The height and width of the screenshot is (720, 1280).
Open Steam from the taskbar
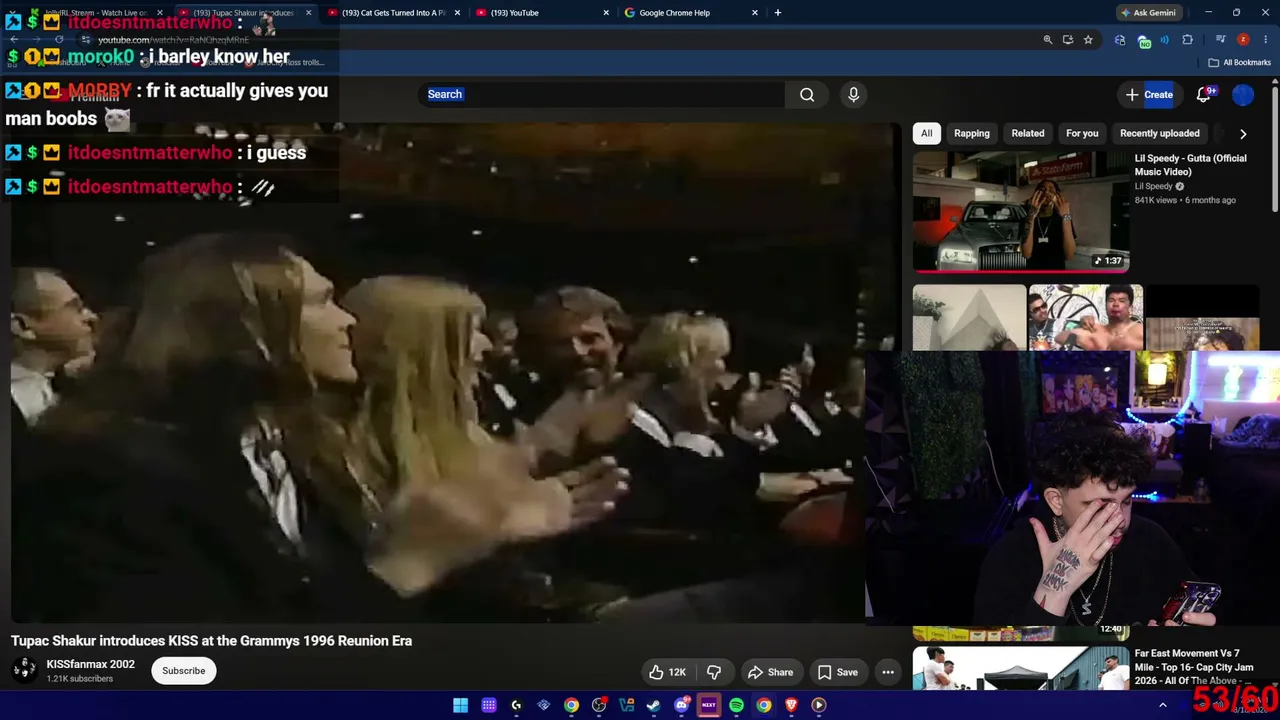pos(654,705)
